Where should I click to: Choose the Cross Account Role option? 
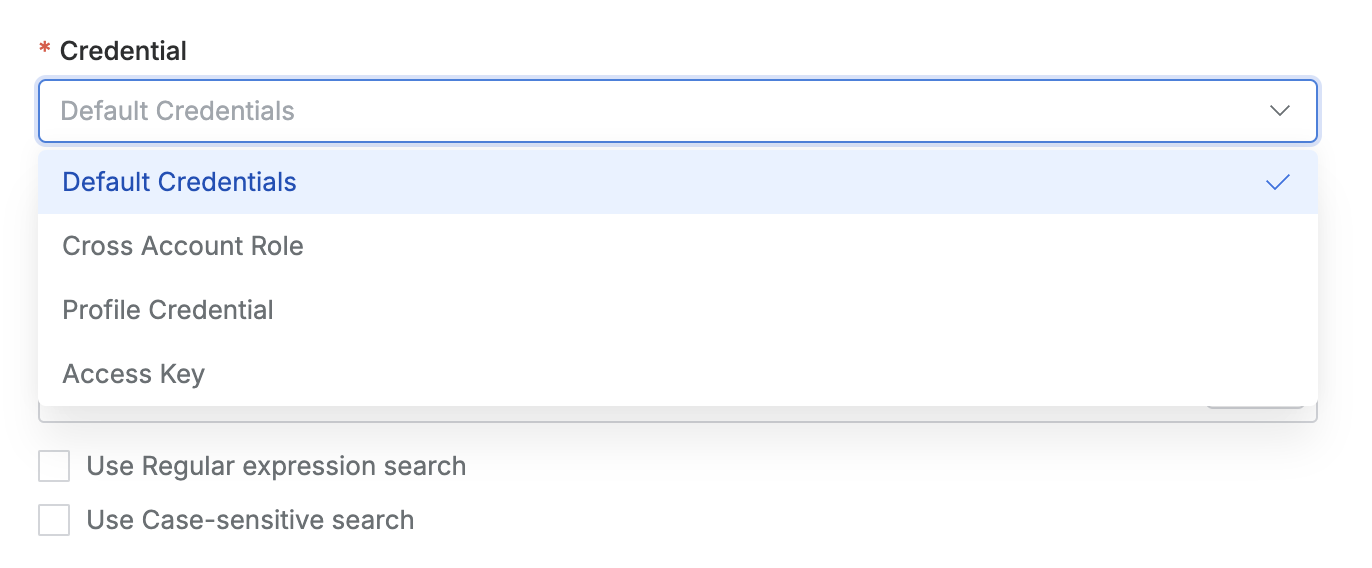(x=183, y=246)
